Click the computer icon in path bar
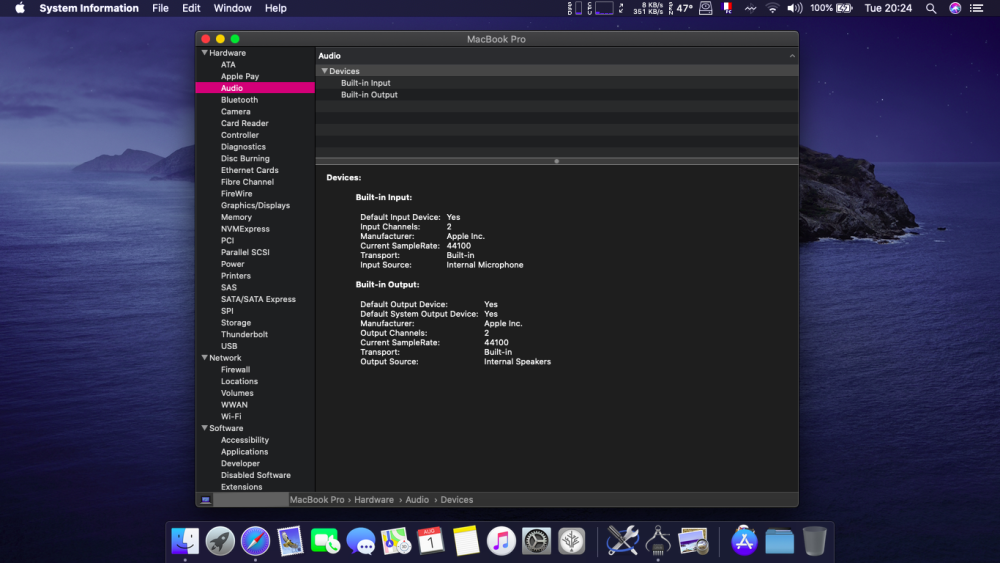 [205, 500]
